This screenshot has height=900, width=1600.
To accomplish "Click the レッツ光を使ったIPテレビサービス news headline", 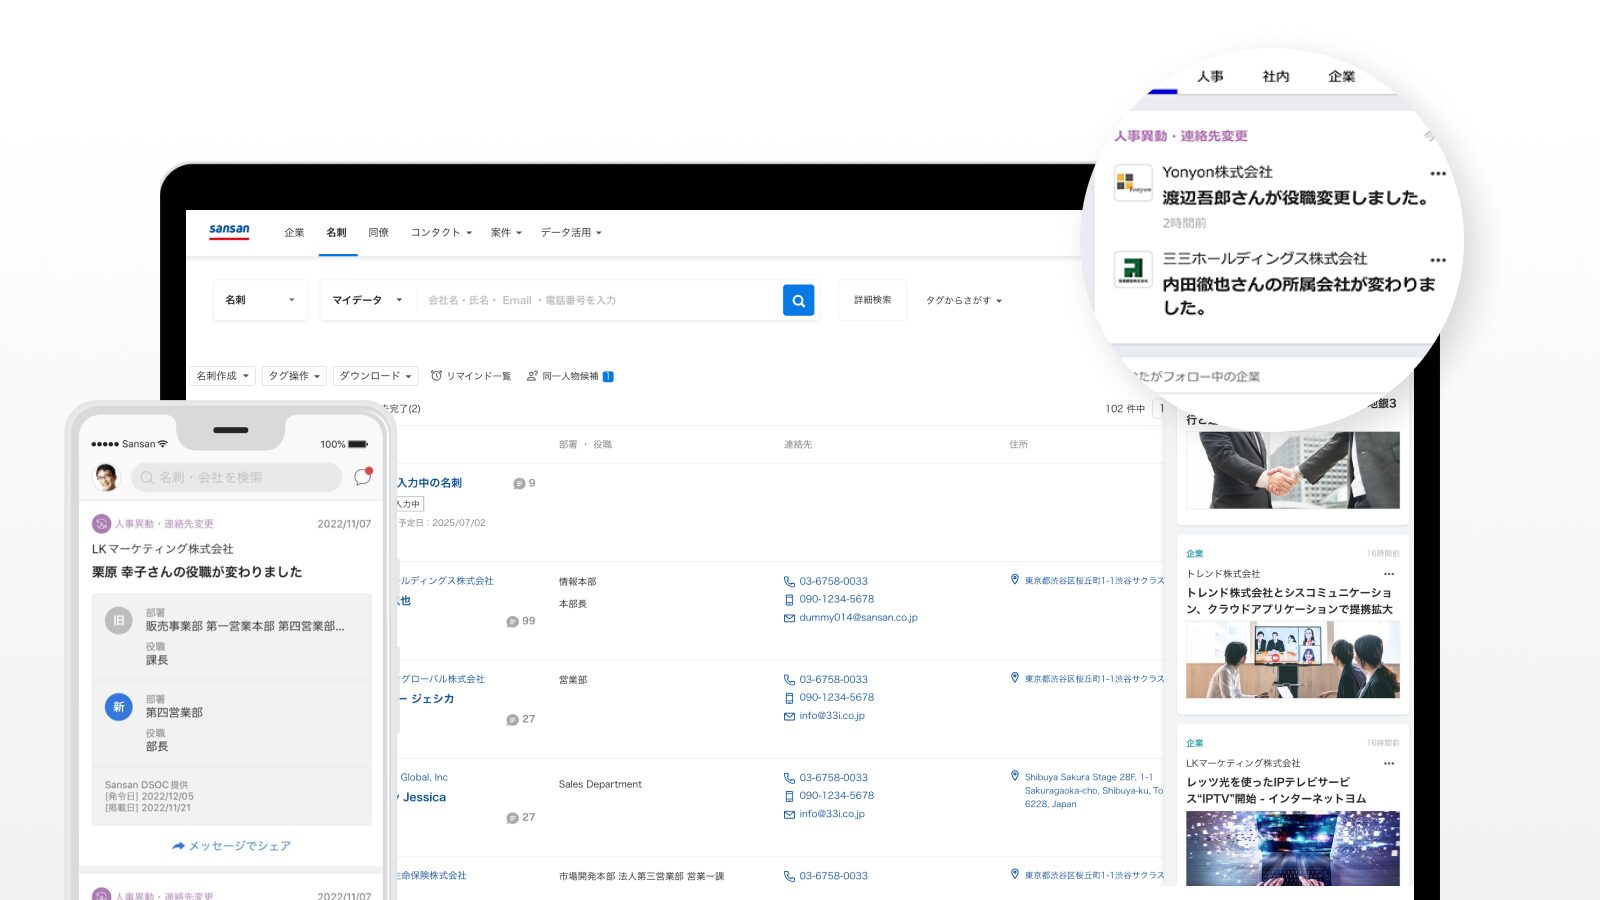I will pos(1276,790).
